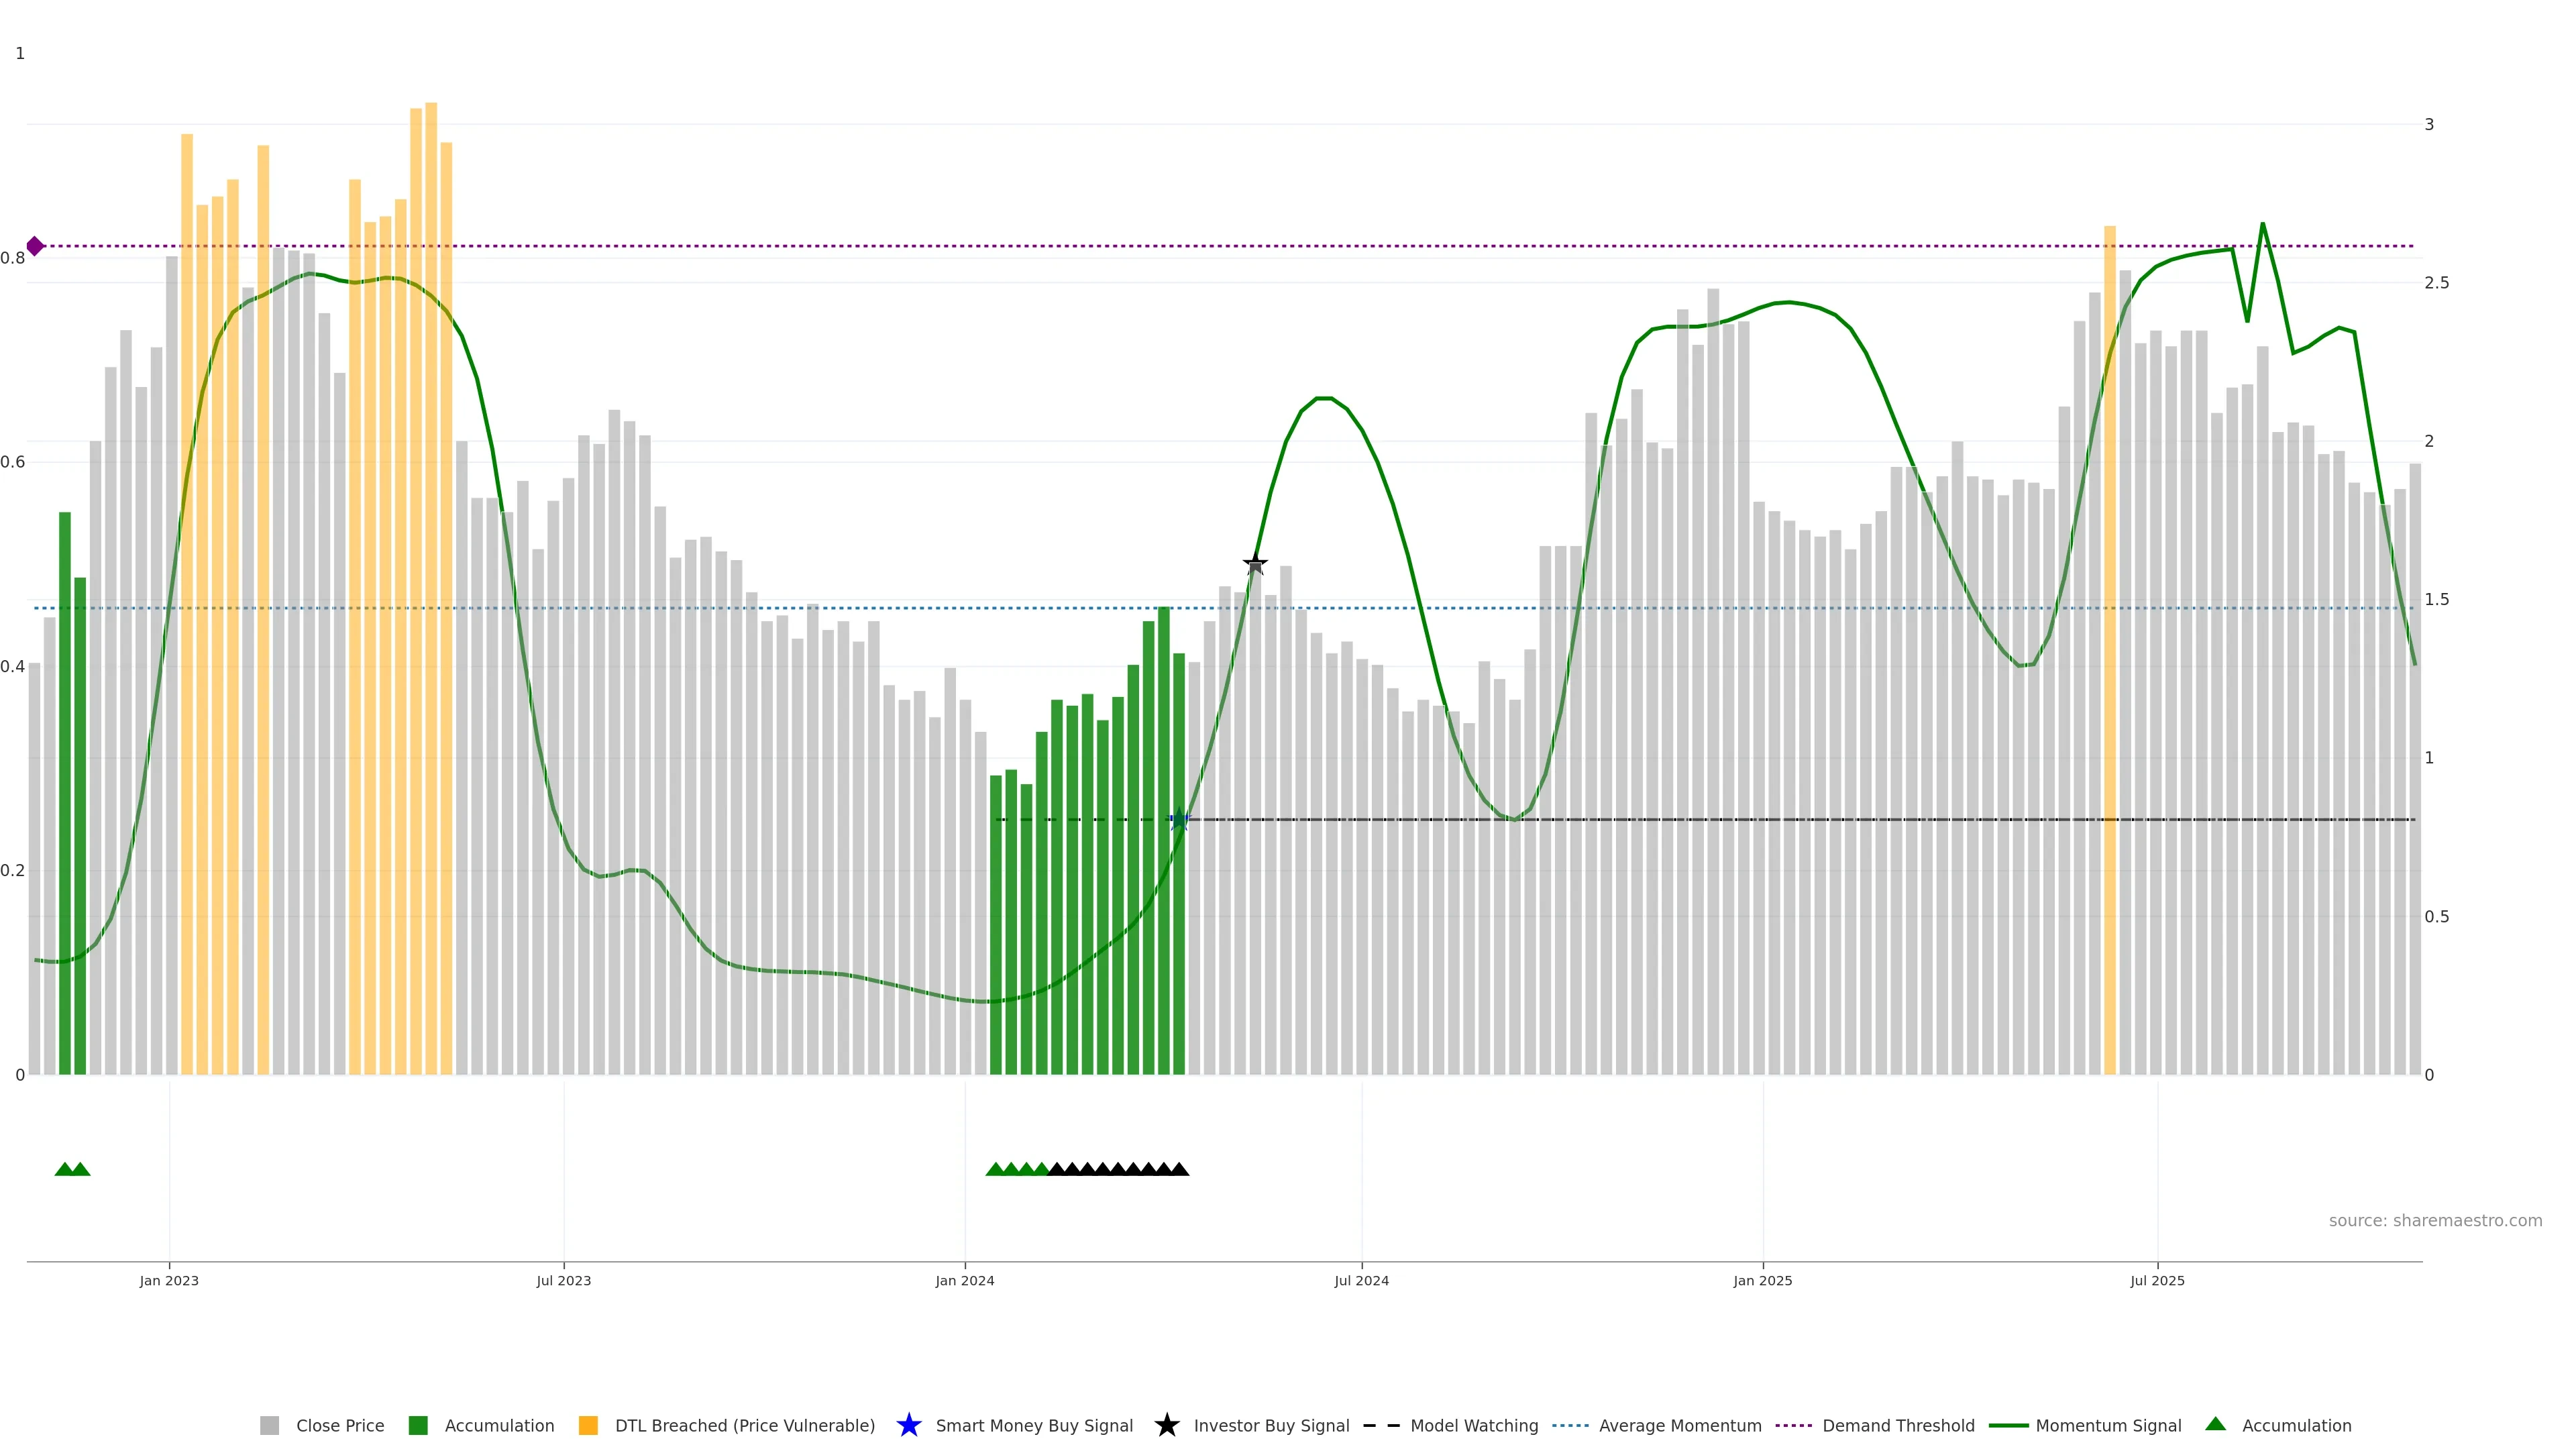The height and width of the screenshot is (1449, 2576).
Task: Click the Smart Money Buy Signal legend text
Action: tap(1034, 1425)
